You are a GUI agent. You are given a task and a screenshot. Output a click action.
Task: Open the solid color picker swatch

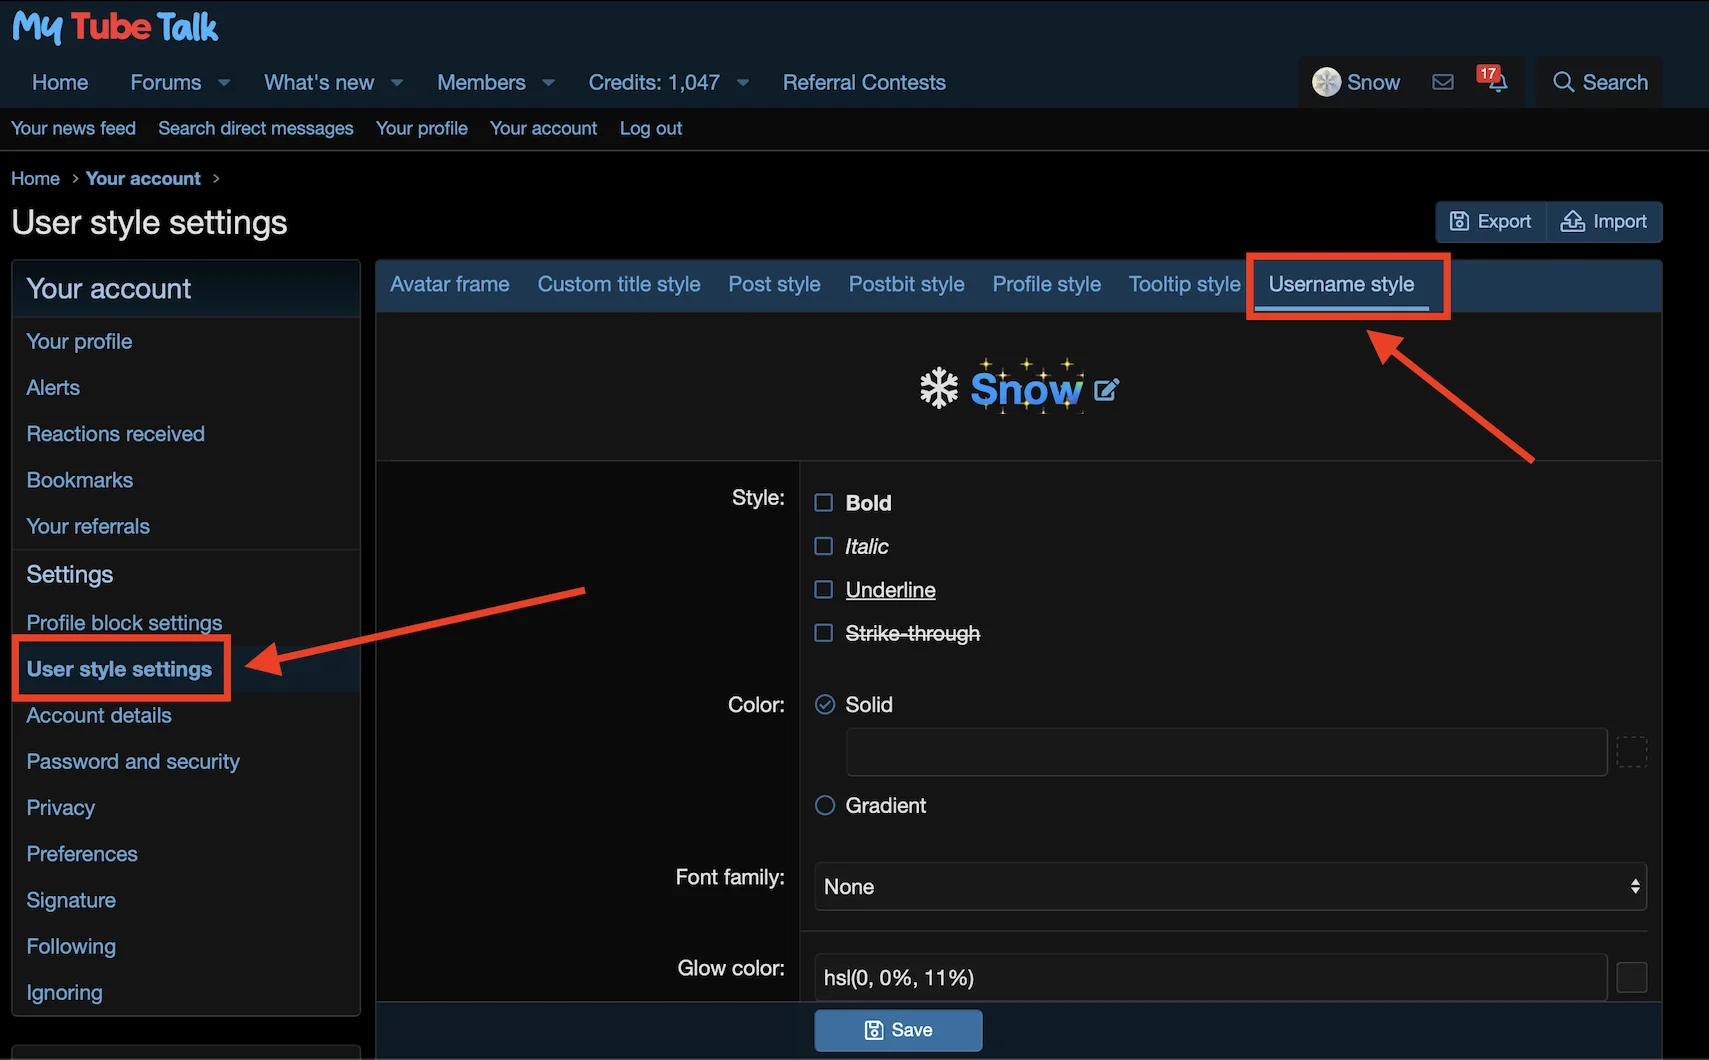1632,752
